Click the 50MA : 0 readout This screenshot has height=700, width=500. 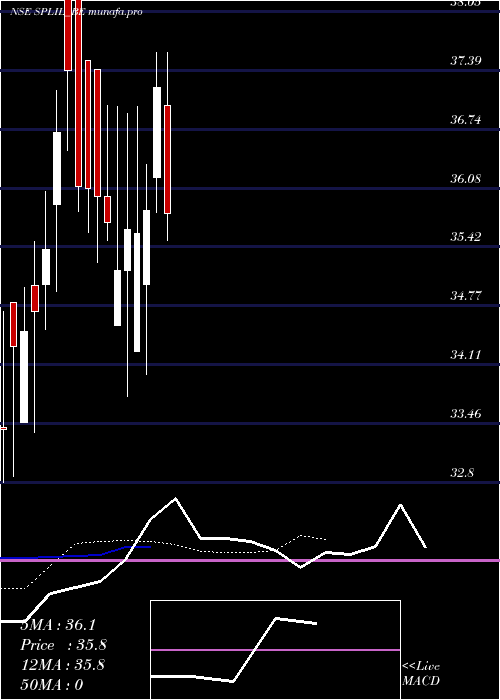click(52, 685)
